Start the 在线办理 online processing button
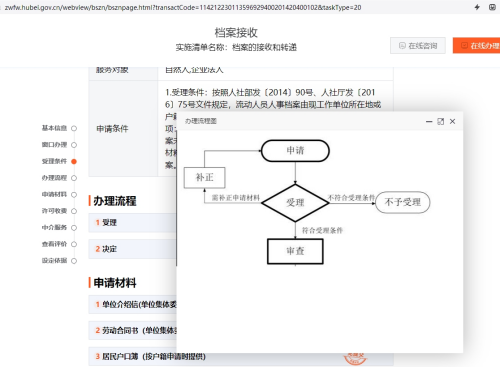The image size is (500, 367). coord(476,46)
